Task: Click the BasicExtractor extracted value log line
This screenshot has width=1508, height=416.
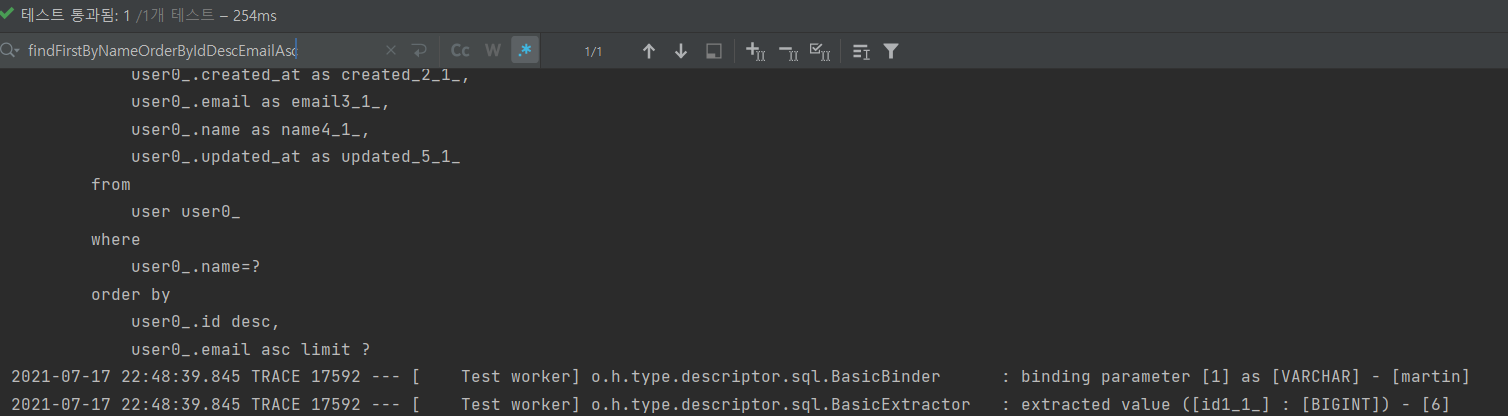Action: coord(737,405)
